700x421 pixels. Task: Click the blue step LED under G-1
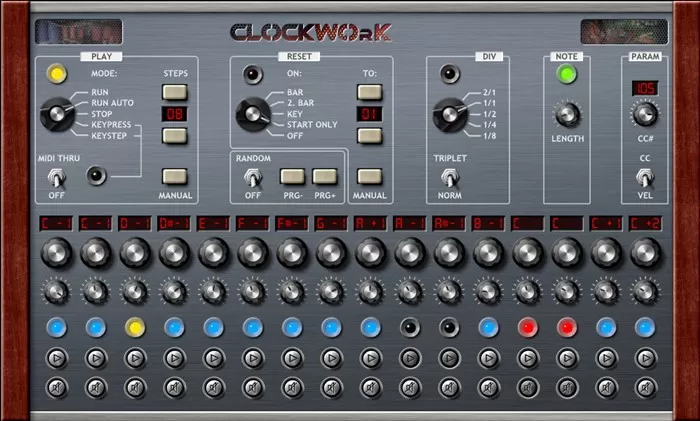coord(332,328)
